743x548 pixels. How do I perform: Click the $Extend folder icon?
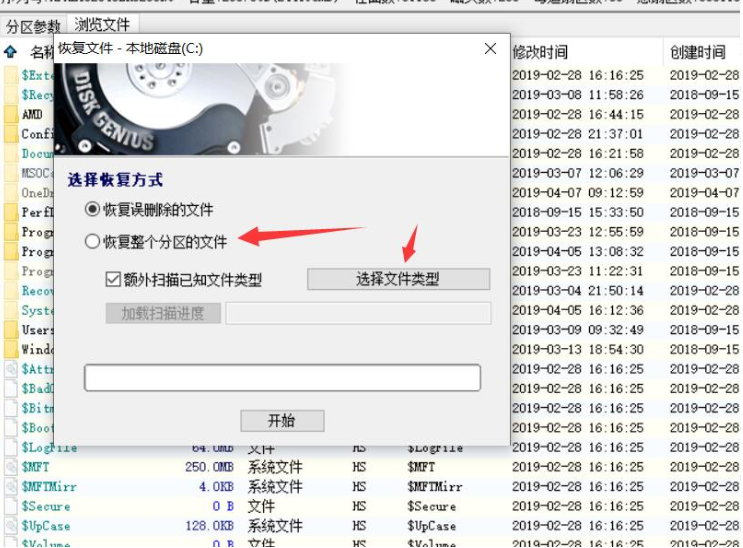(x=11, y=75)
